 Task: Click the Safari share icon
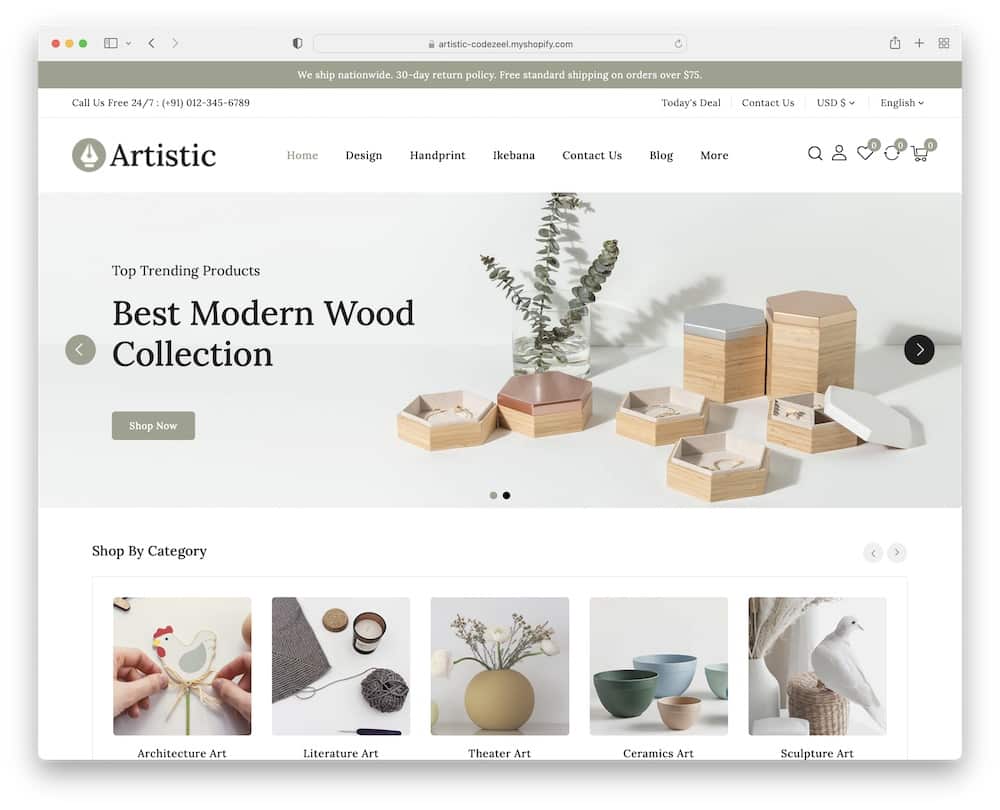point(895,43)
